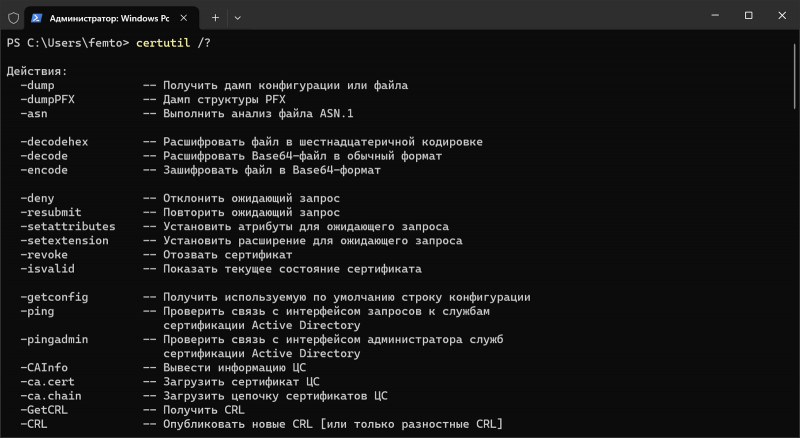Click on the -decodehex option text
Screen dimensions: 800x438
[x=54, y=142]
